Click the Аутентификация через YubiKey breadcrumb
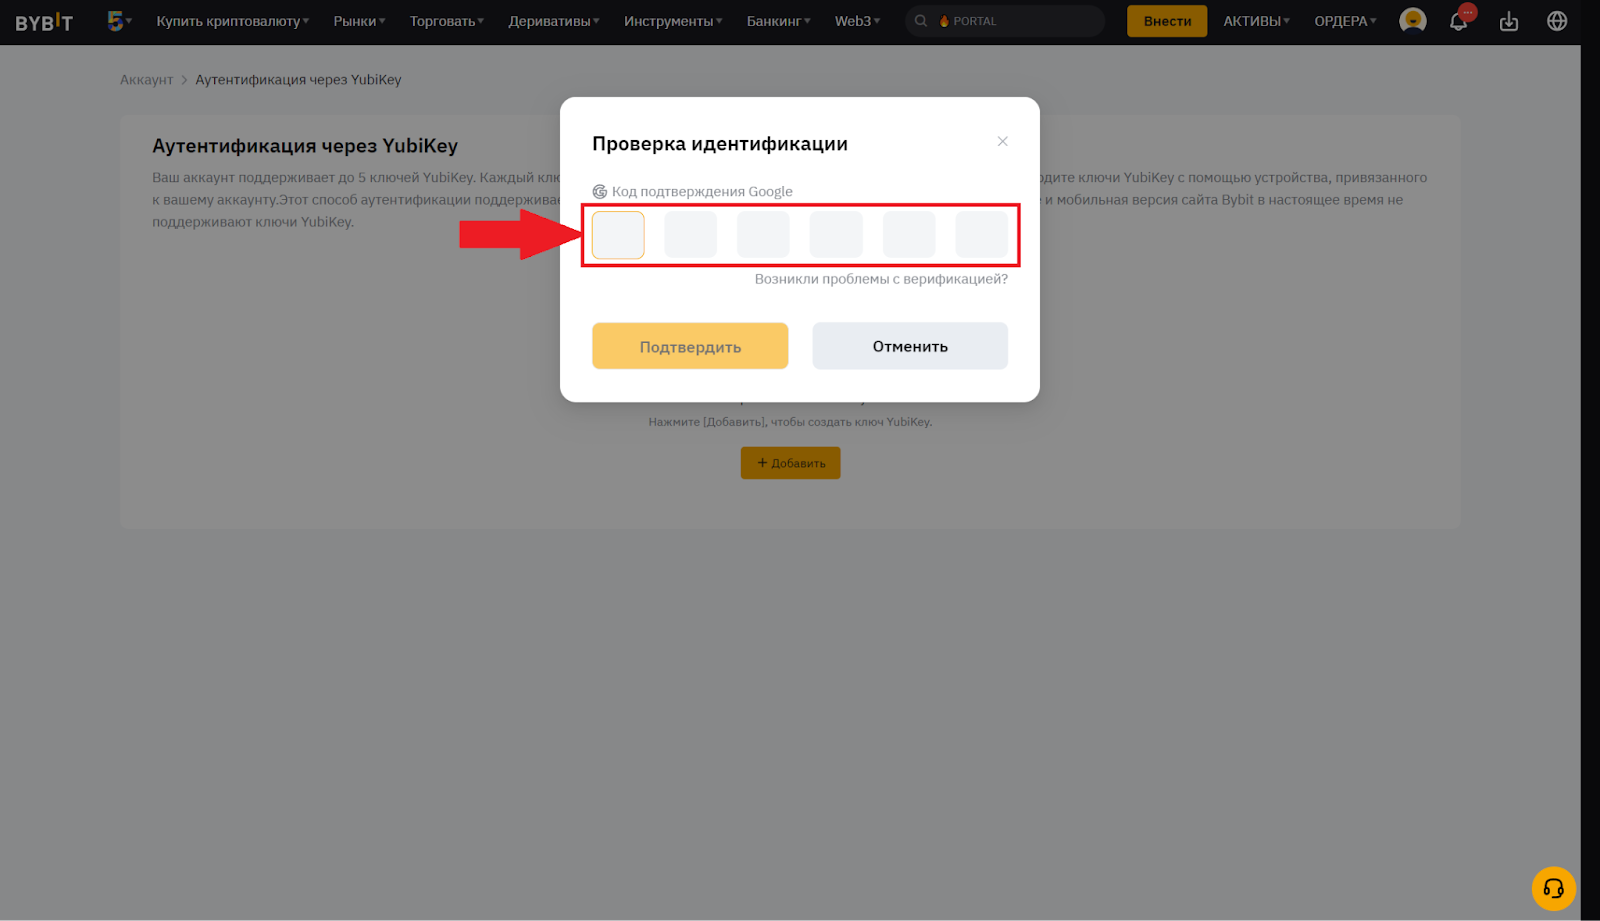This screenshot has width=1600, height=921. (x=298, y=80)
